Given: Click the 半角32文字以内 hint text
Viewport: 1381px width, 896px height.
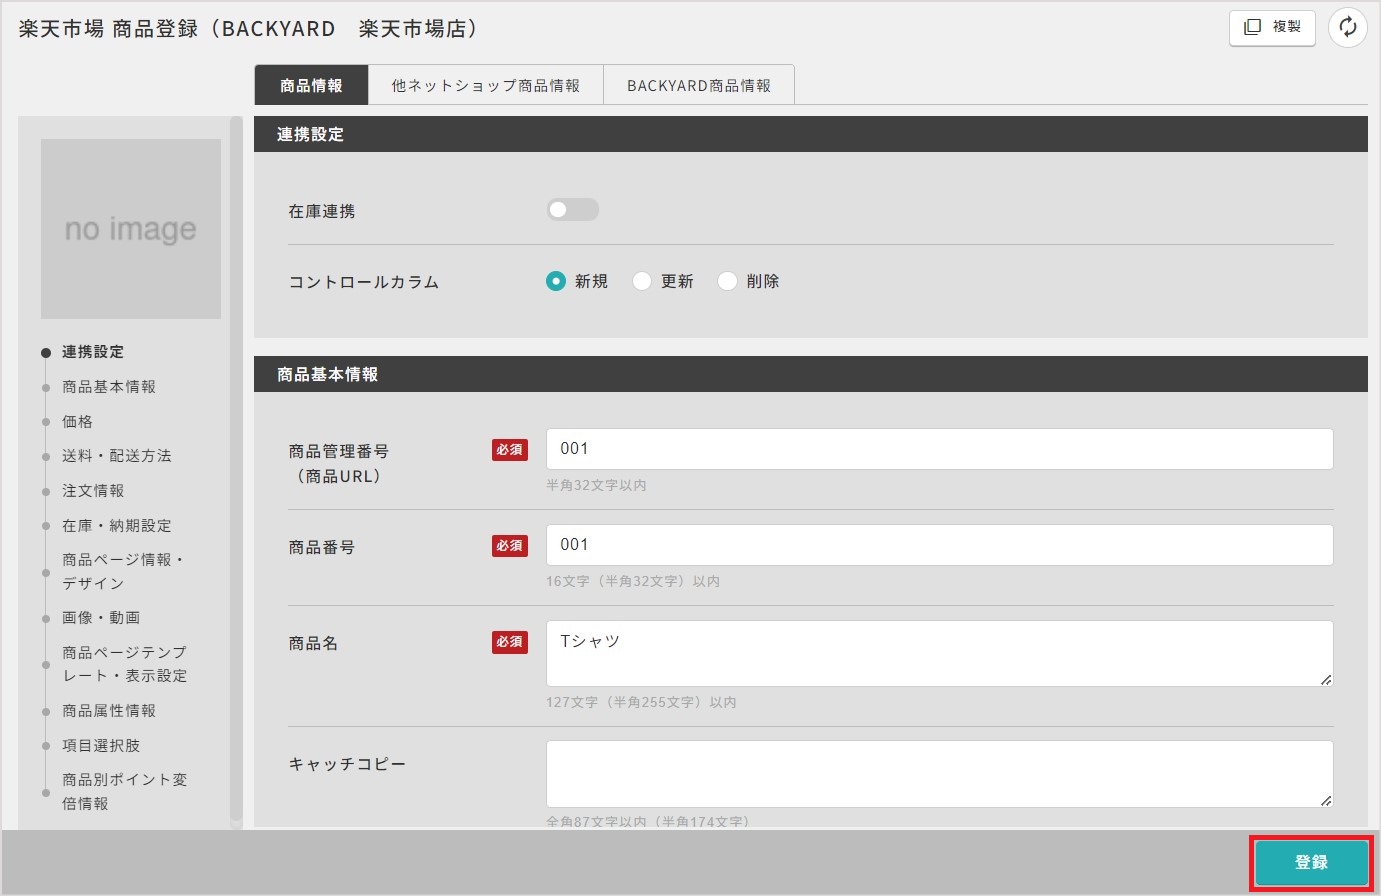Looking at the screenshot, I should point(596,485).
